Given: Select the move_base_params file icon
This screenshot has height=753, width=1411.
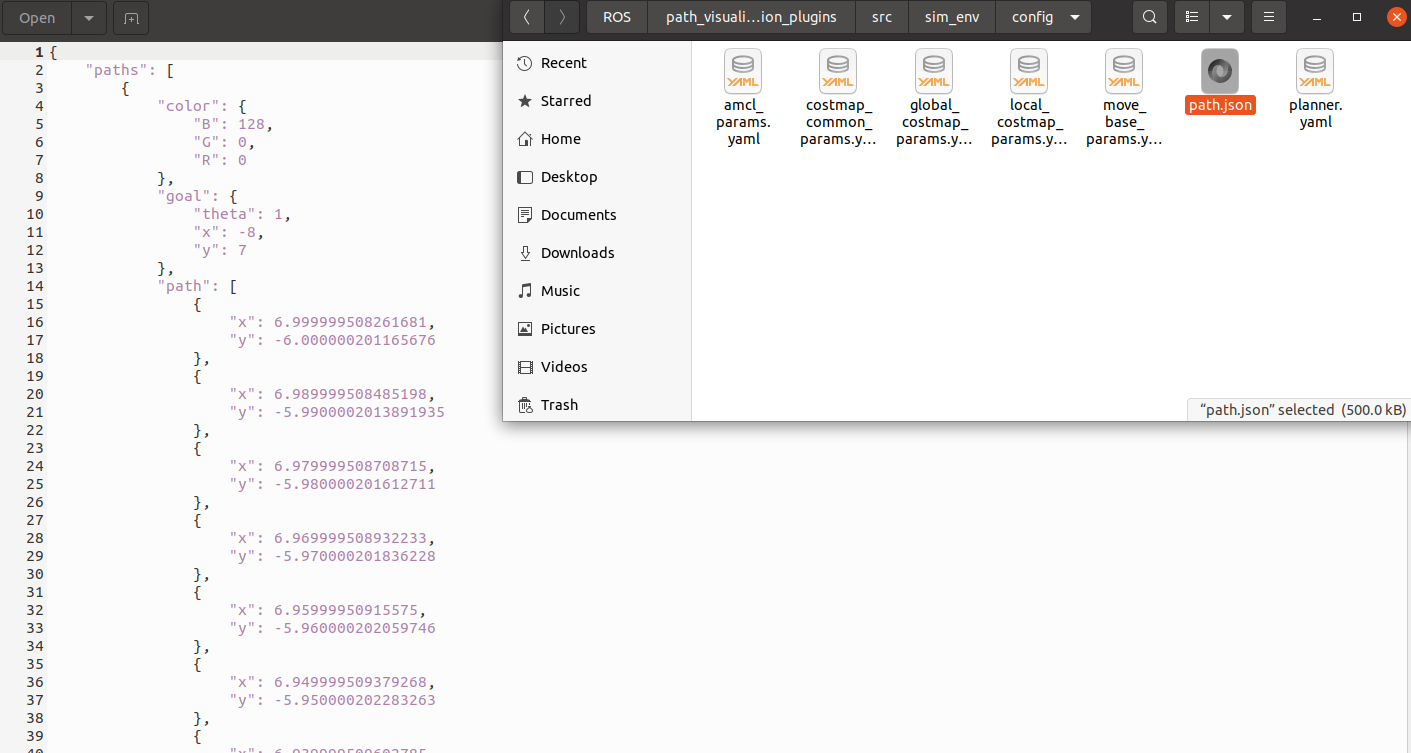Looking at the screenshot, I should [1124, 70].
